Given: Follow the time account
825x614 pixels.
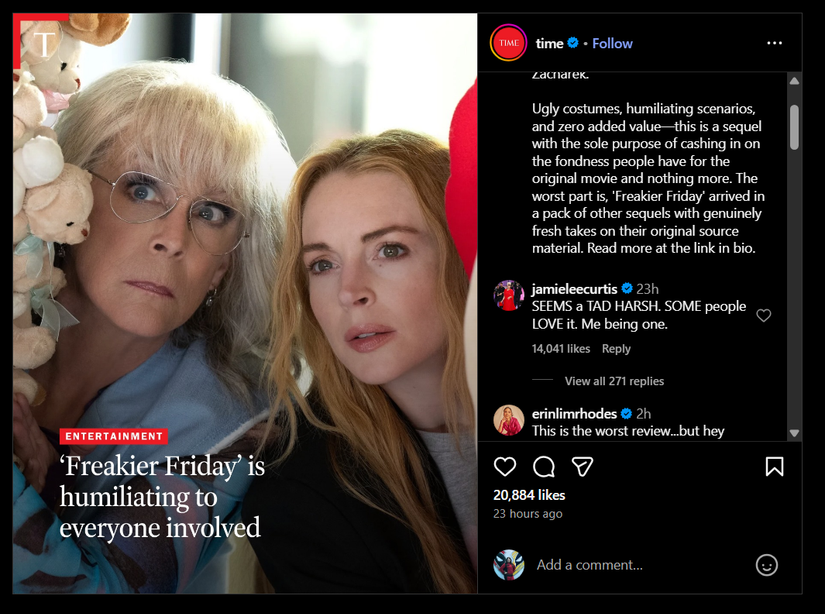Looking at the screenshot, I should (612, 43).
